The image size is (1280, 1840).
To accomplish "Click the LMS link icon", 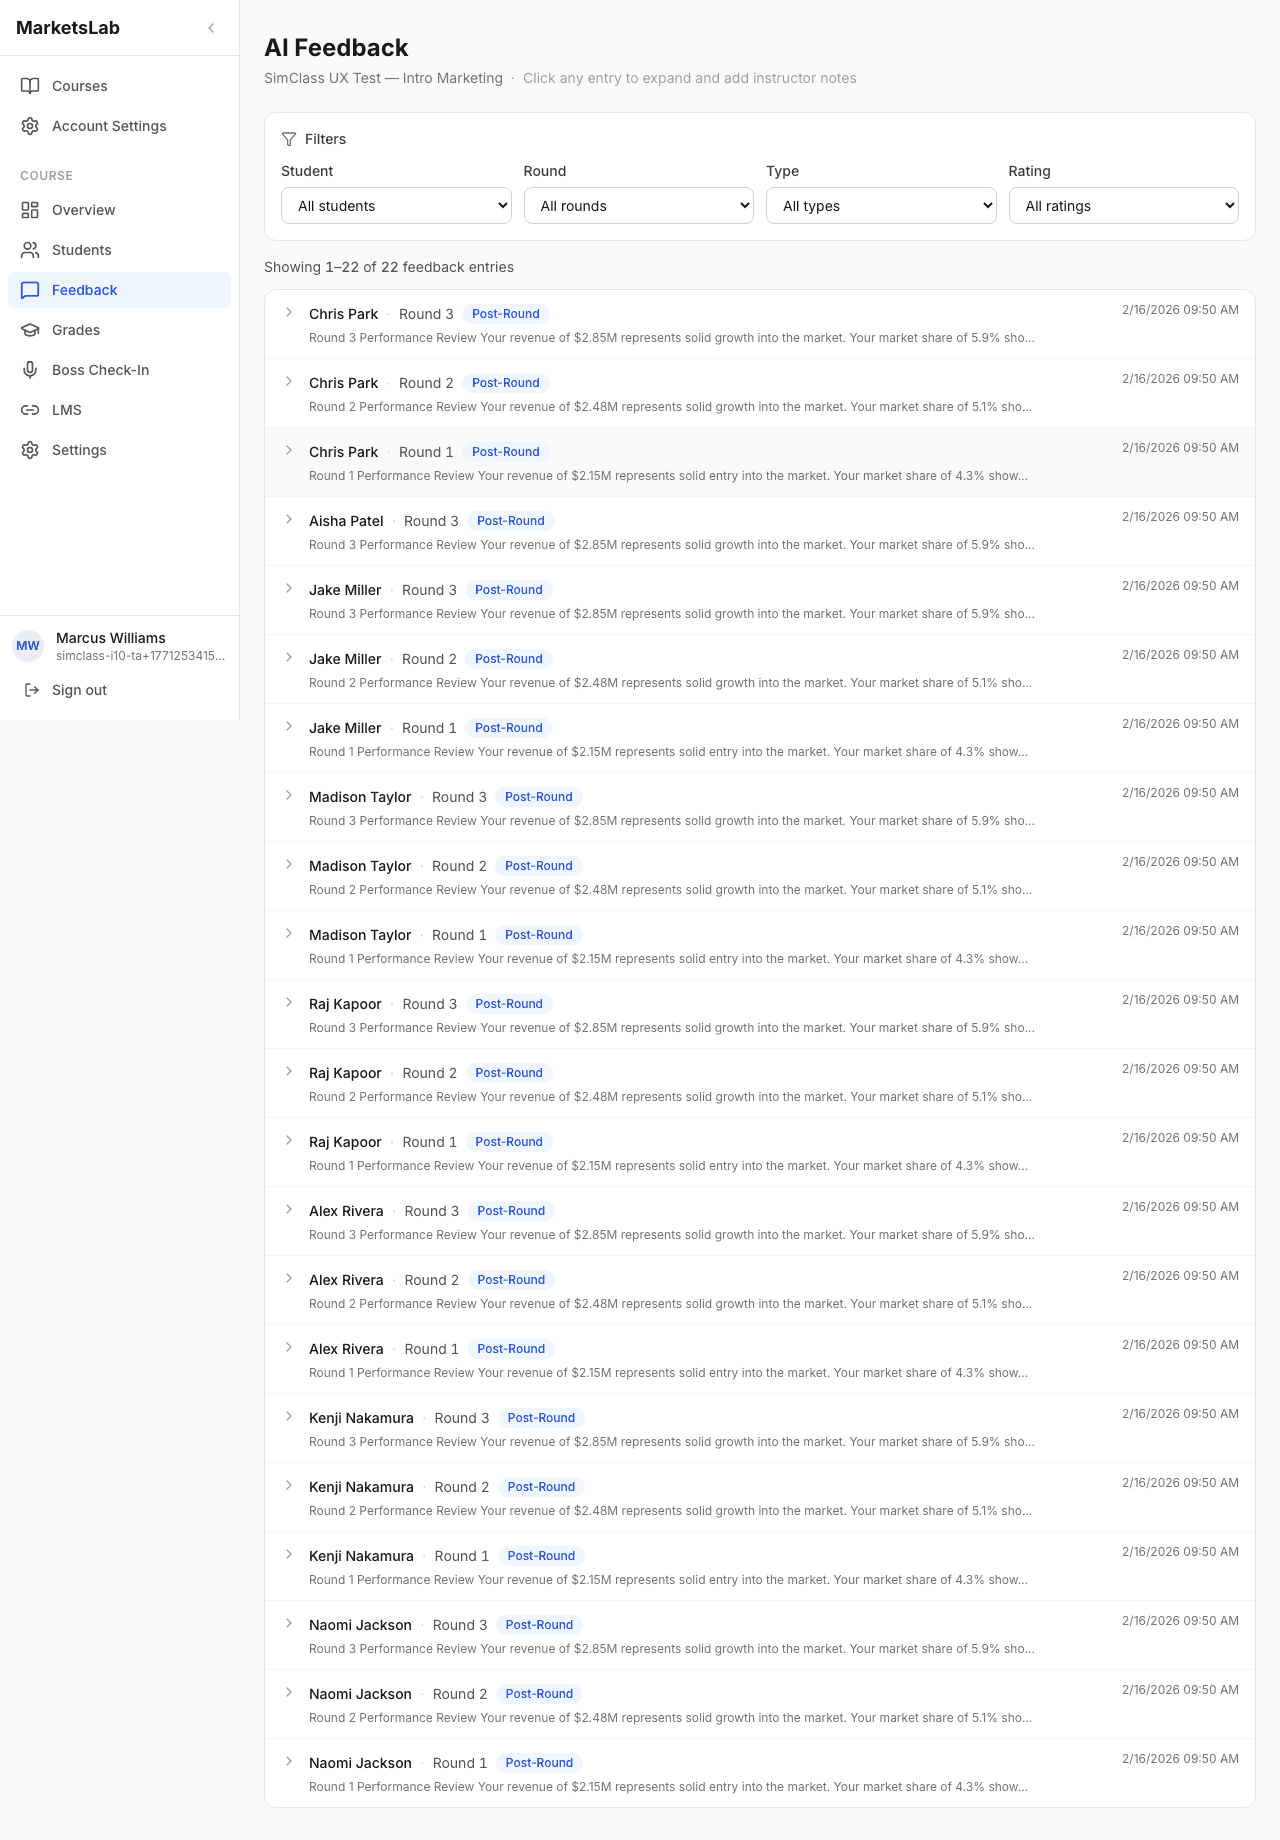I will 30,410.
